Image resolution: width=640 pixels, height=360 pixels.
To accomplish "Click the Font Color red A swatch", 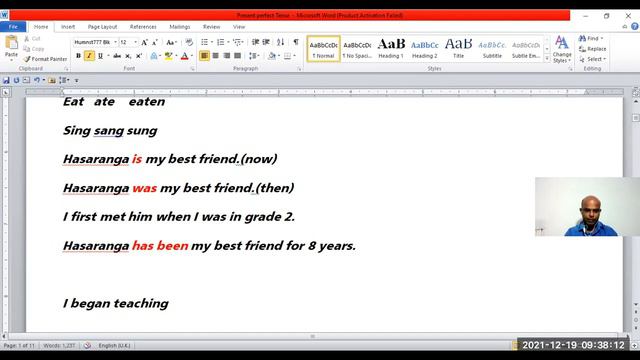I will 184,56.
